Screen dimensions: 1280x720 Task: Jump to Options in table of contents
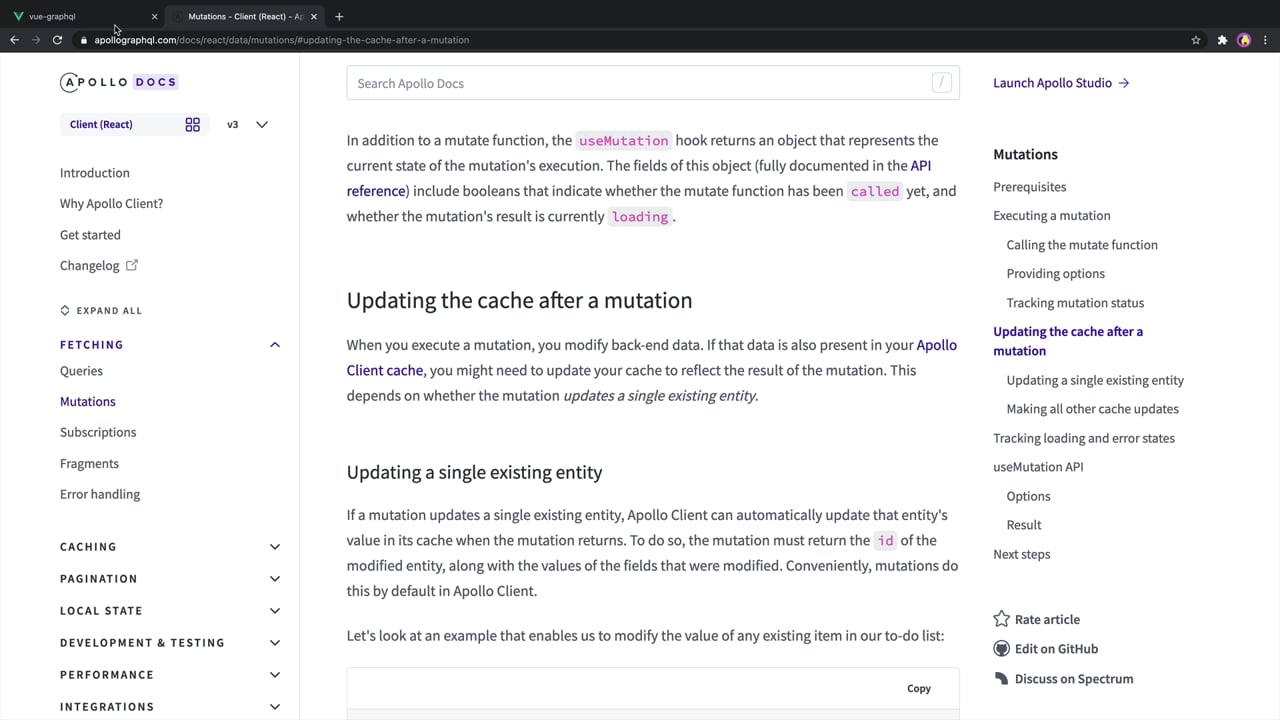coord(1028,496)
